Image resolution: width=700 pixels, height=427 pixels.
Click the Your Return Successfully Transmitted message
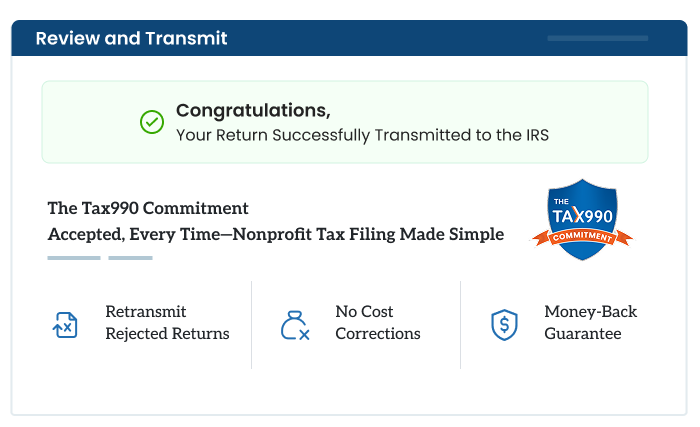362,134
